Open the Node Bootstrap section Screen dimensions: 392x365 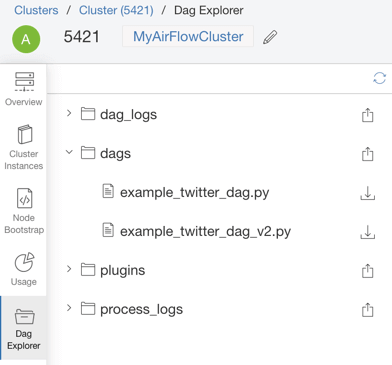[x=23, y=211]
